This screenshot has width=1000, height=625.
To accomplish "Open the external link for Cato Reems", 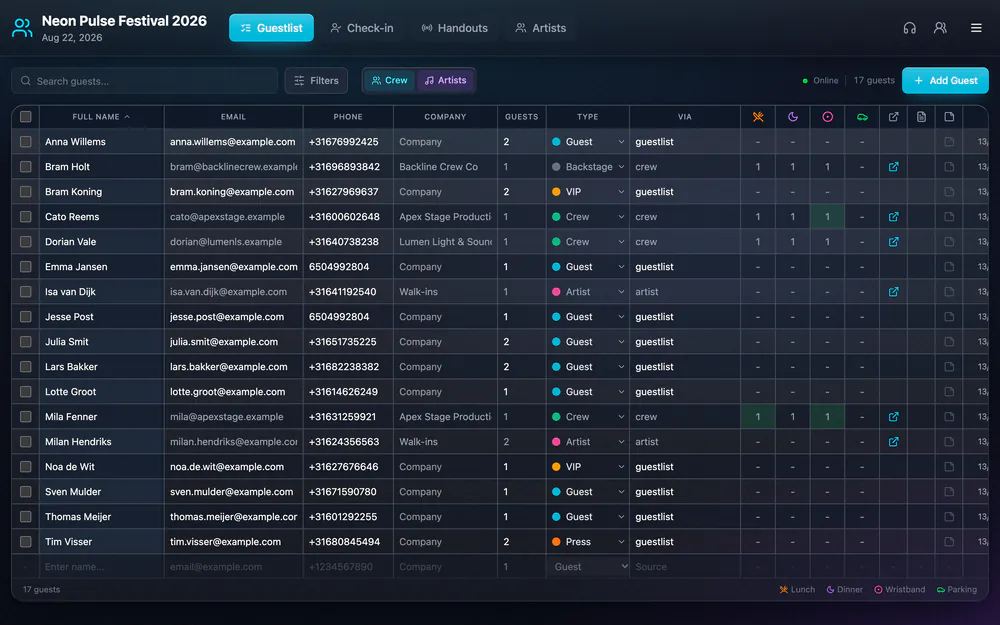I will point(893,217).
